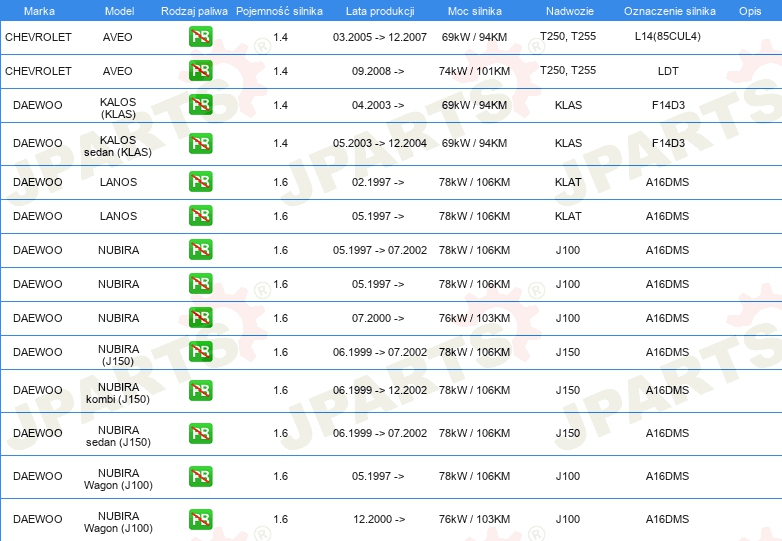The height and width of the screenshot is (541, 782).
Task: Click F14D3 in the KALOS sedan row
Action: (x=668, y=143)
